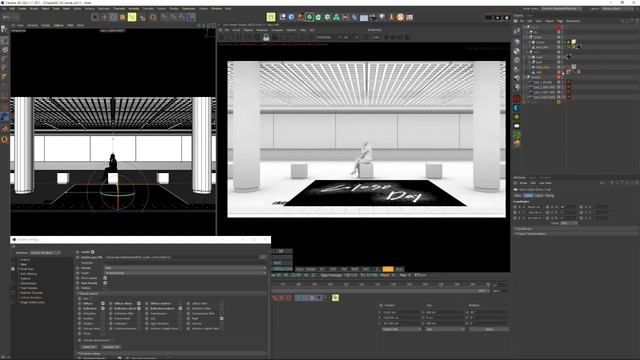Click the seated figure in perspective viewport
640x360 pixels.
(111, 165)
